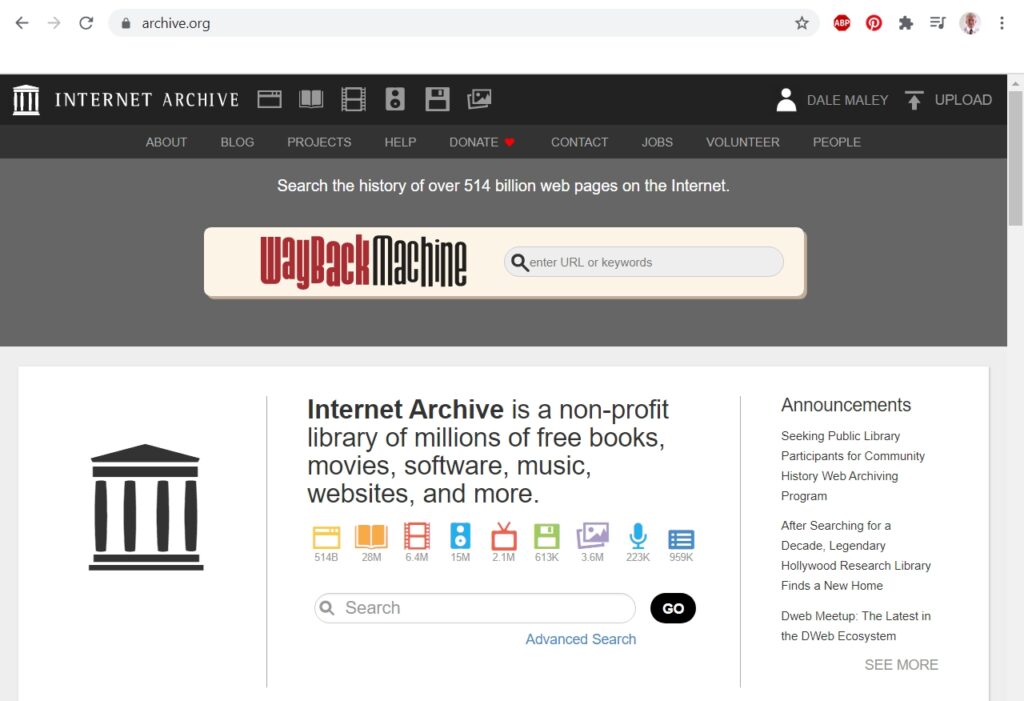Image resolution: width=1024 pixels, height=701 pixels.
Task: Open the ABOUT menu item
Action: [x=166, y=142]
